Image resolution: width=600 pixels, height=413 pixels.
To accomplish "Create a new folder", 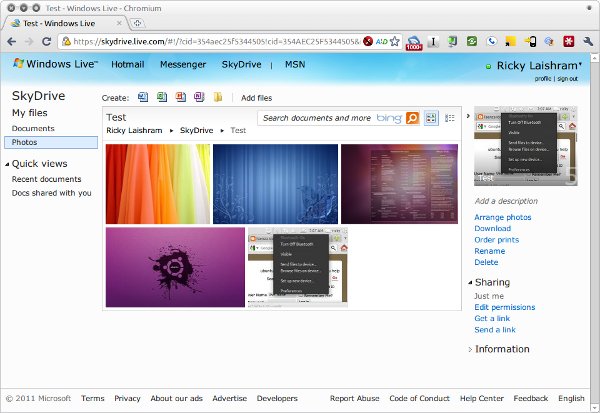I will [x=218, y=97].
